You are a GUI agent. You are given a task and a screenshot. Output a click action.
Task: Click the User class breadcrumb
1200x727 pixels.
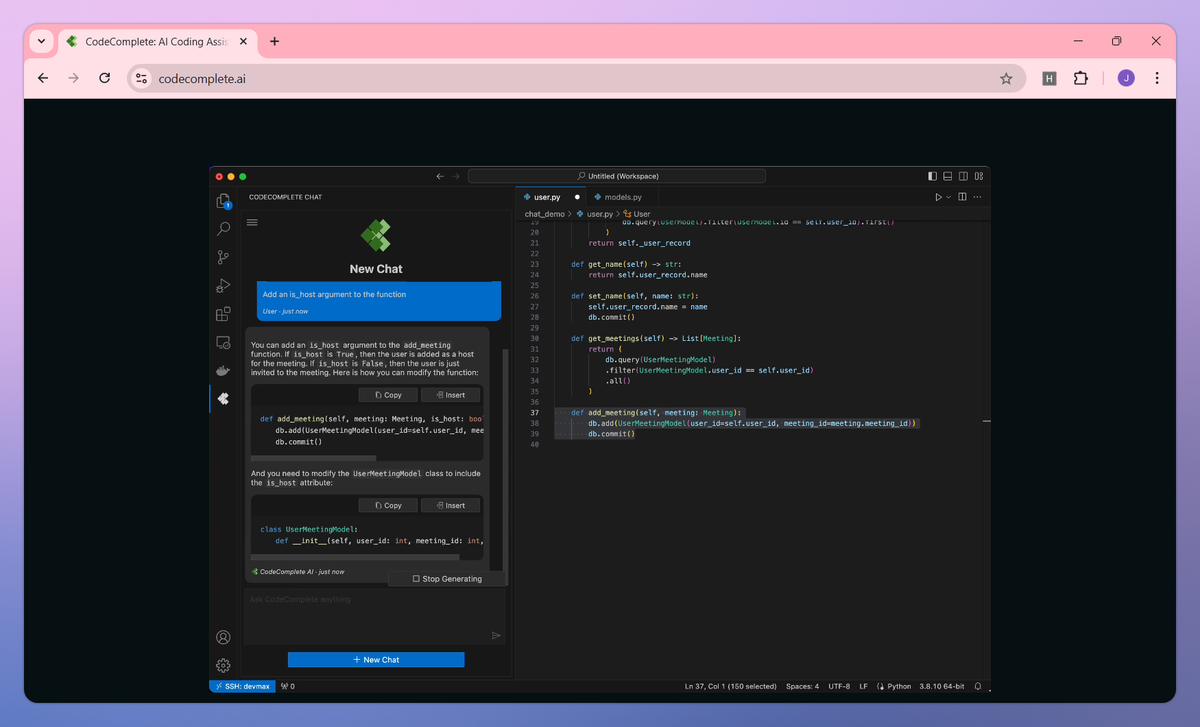coord(637,214)
